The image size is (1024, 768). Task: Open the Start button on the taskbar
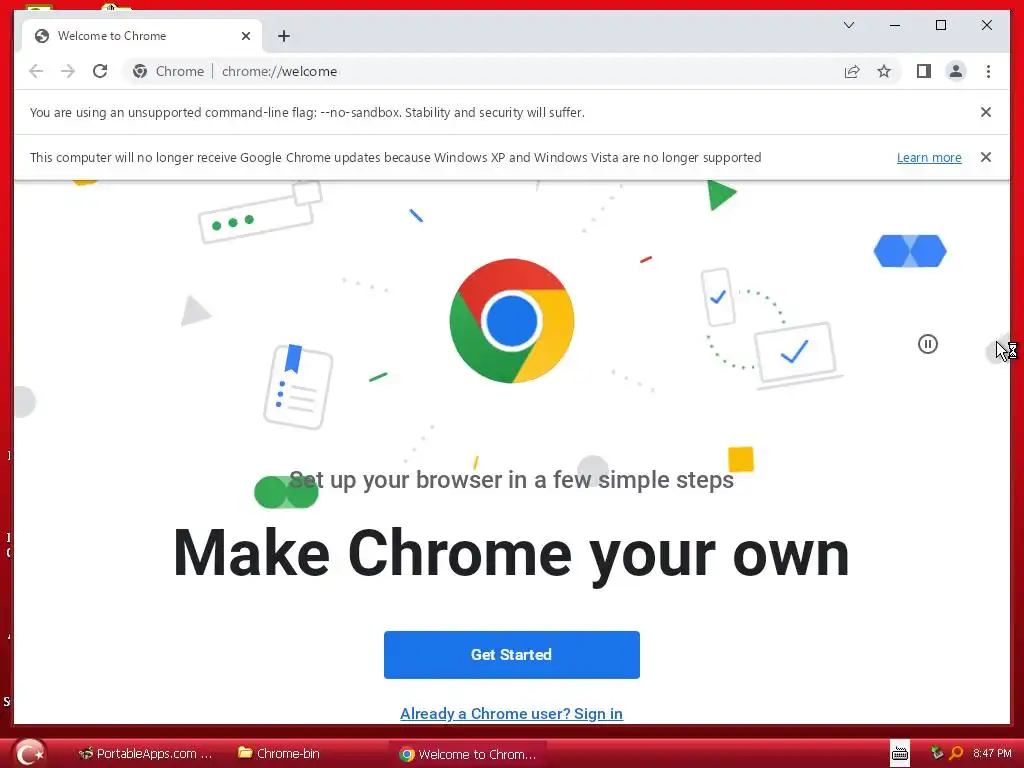click(30, 753)
